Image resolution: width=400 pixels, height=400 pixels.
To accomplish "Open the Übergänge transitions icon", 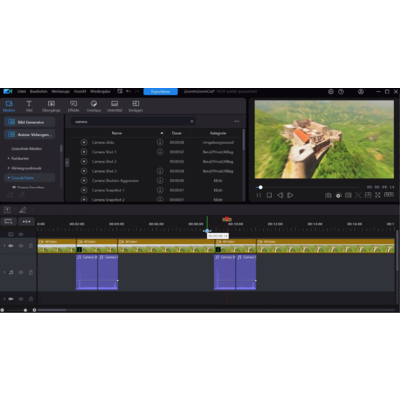I will pos(51,106).
